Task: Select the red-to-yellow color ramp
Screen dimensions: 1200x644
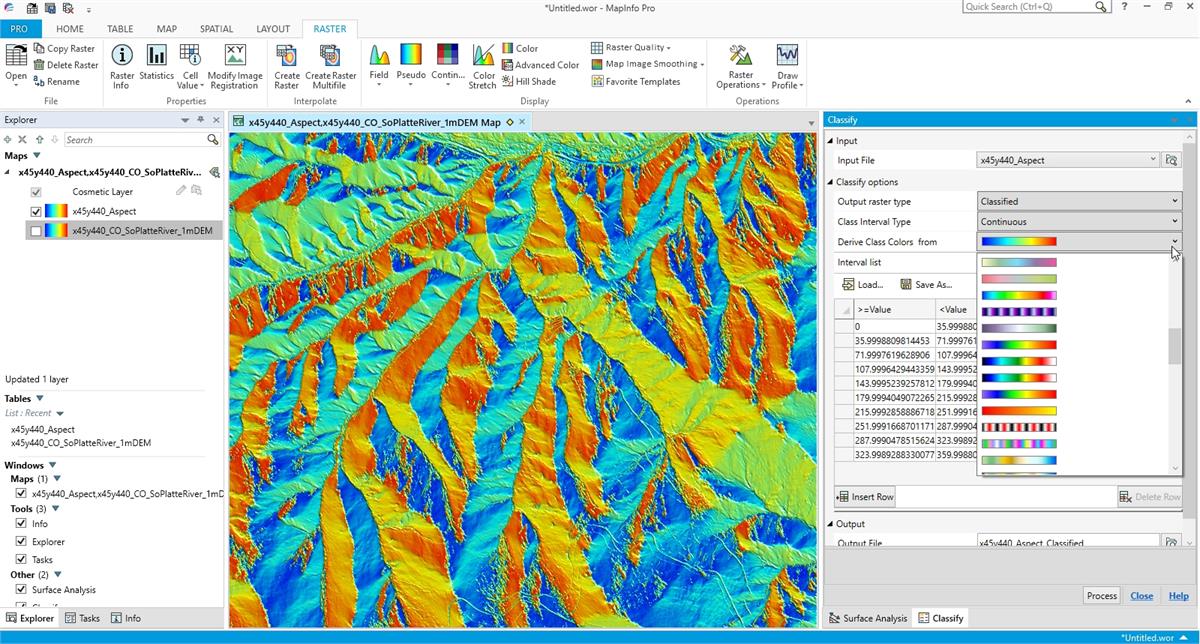Action: click(1019, 410)
